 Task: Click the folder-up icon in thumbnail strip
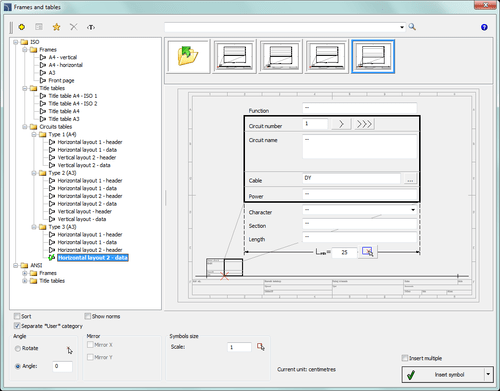(x=188, y=56)
